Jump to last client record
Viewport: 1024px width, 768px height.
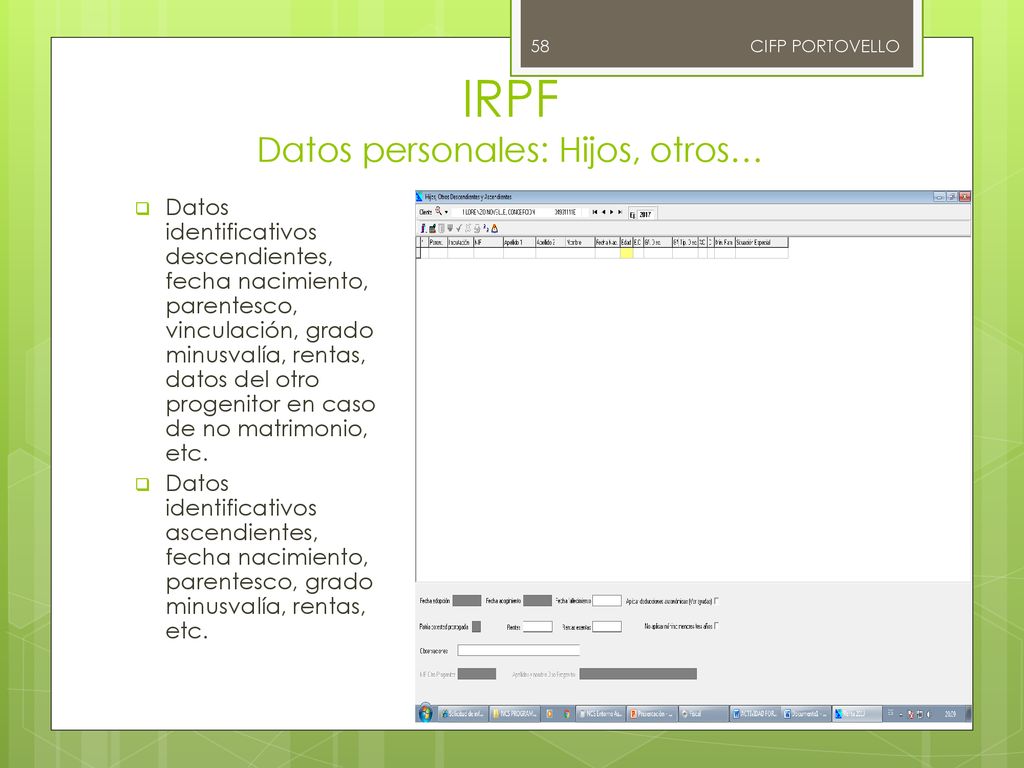tap(620, 212)
